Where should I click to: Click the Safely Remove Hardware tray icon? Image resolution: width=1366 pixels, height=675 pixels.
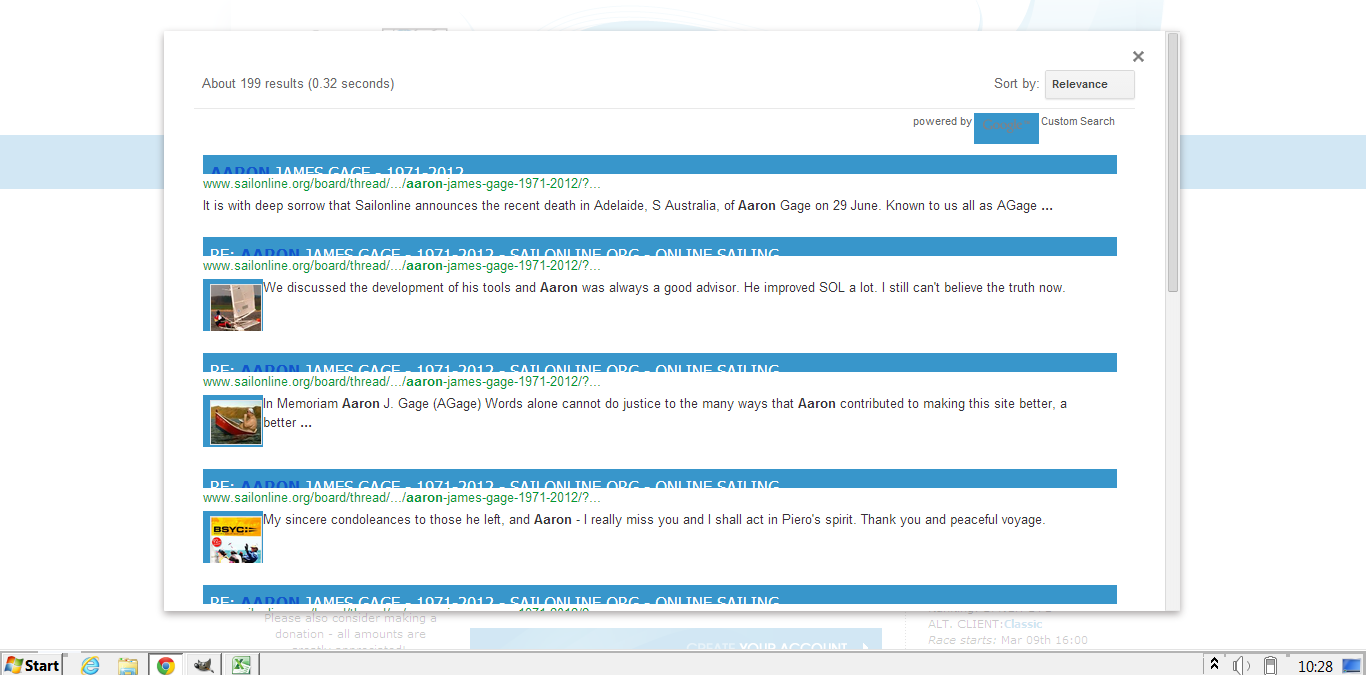coord(1271,665)
